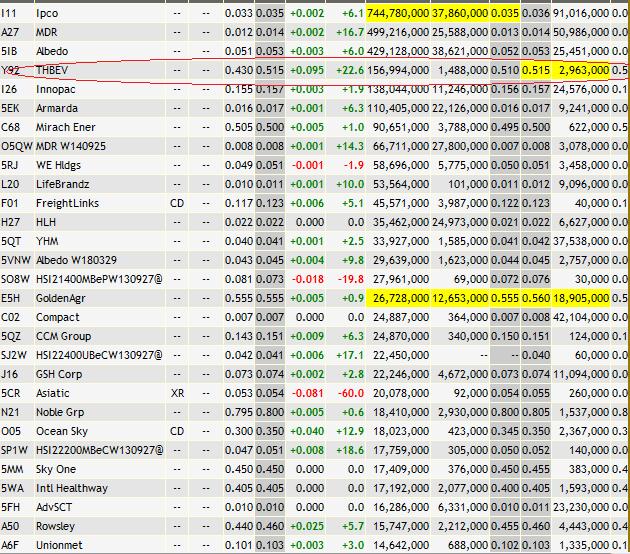This screenshot has height=554, width=630.
Task: Click THBEV volume 156,994,000
Action: 398,70
